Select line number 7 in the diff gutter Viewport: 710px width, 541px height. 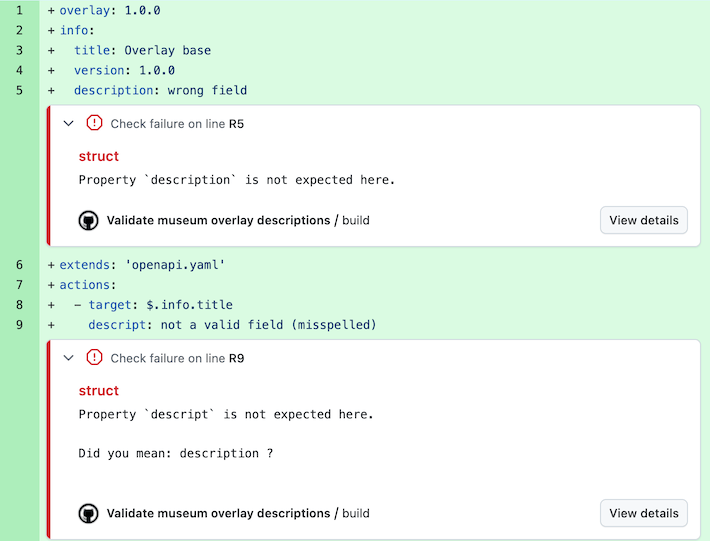[19, 284]
